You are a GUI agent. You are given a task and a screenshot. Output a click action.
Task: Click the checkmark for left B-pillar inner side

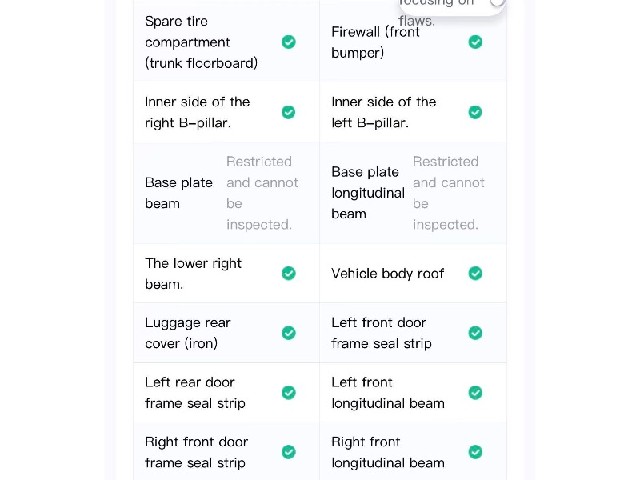(475, 112)
